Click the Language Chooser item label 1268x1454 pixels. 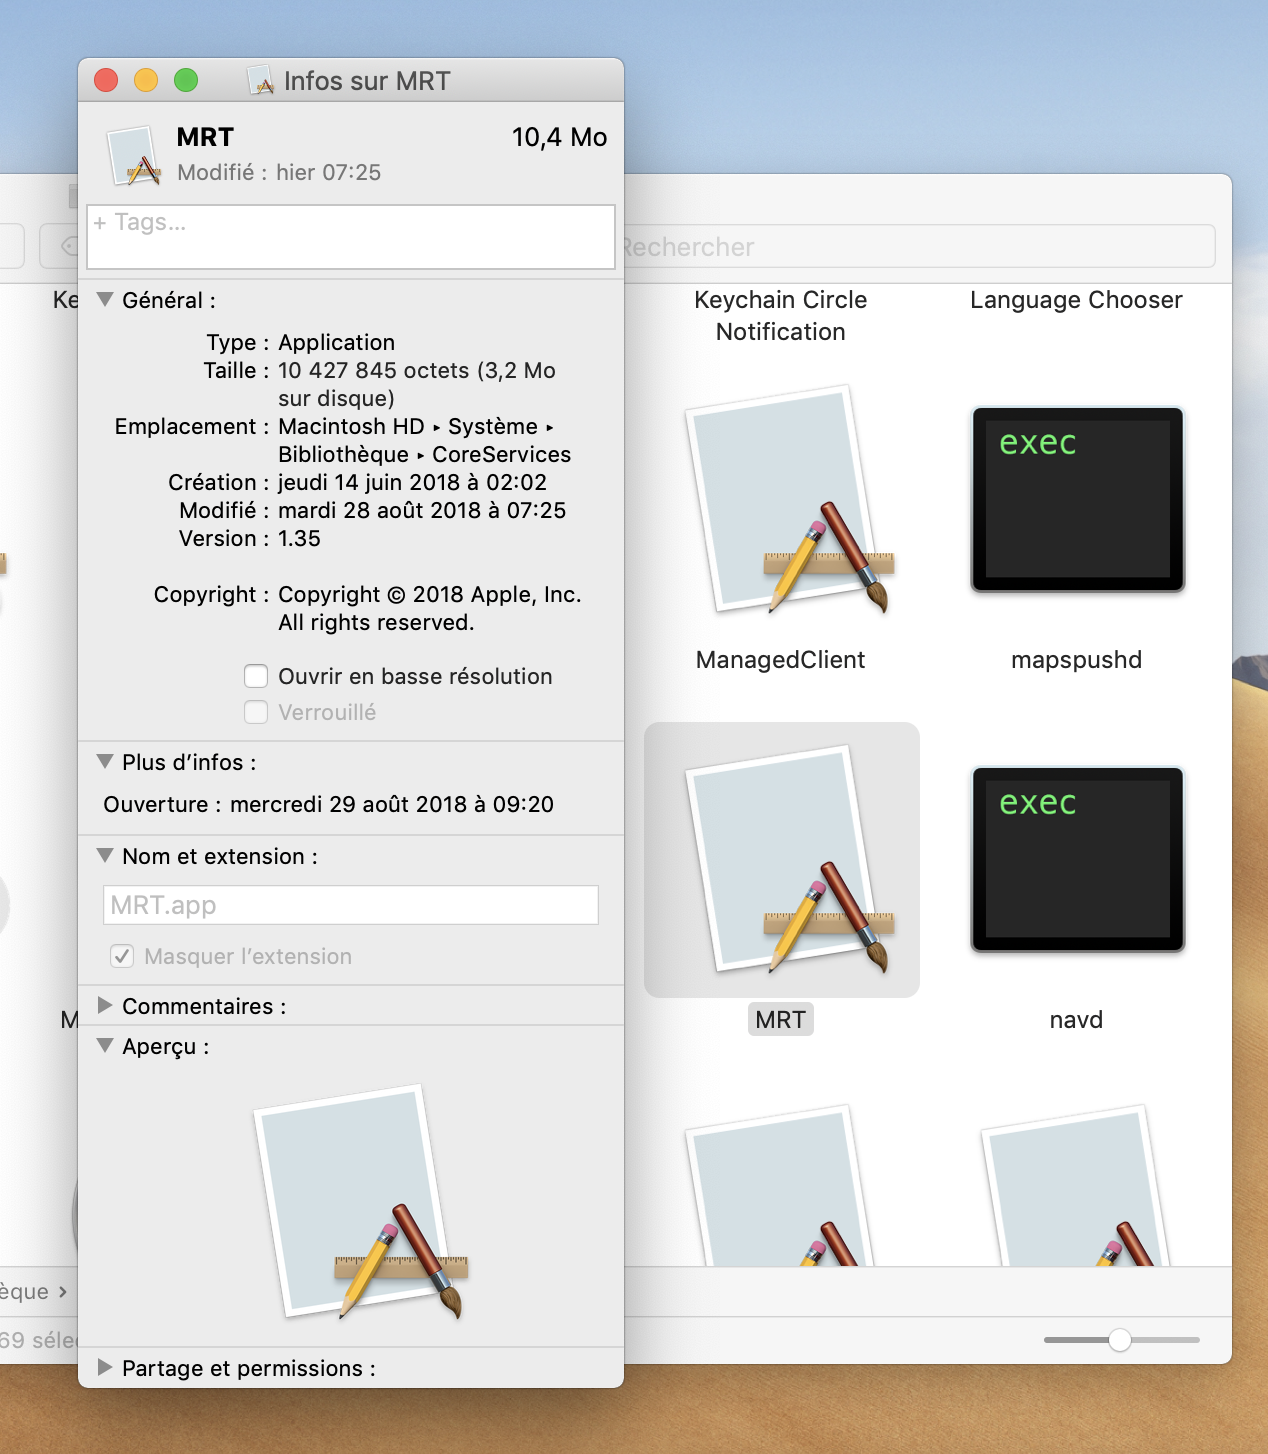(1076, 300)
